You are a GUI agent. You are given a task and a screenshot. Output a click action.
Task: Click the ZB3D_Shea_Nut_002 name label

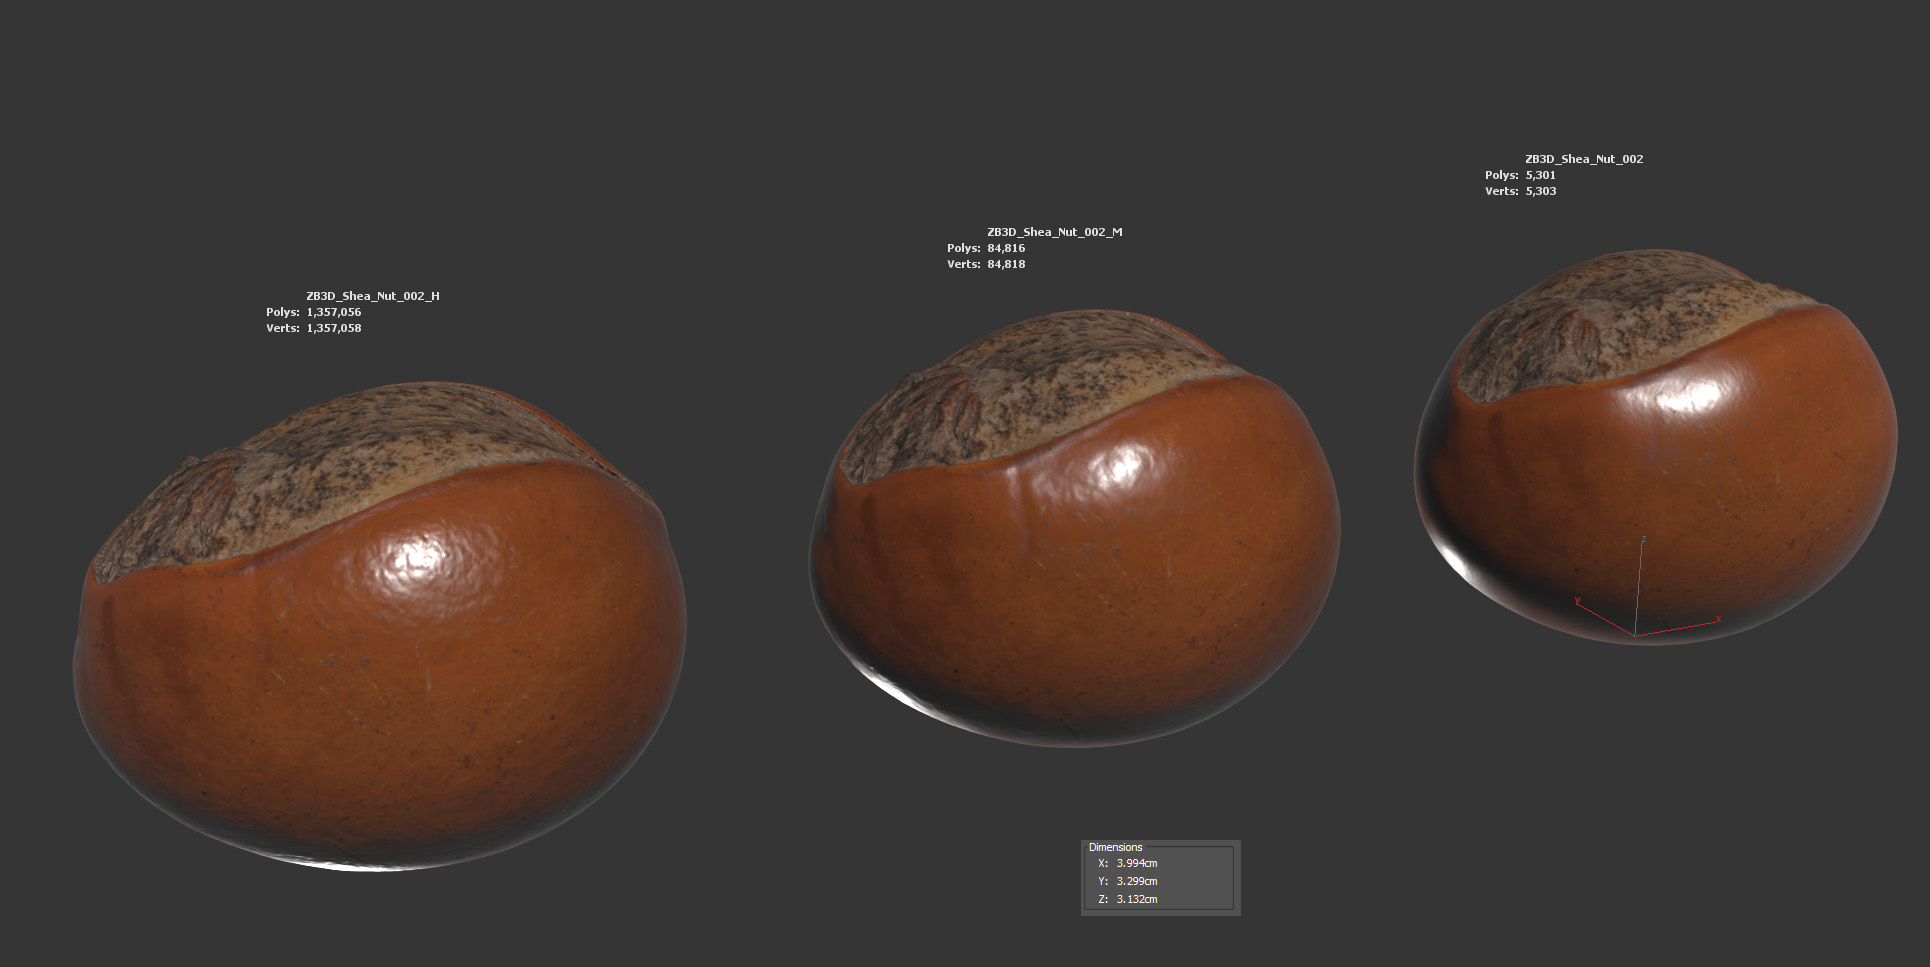pyautogui.click(x=1583, y=159)
